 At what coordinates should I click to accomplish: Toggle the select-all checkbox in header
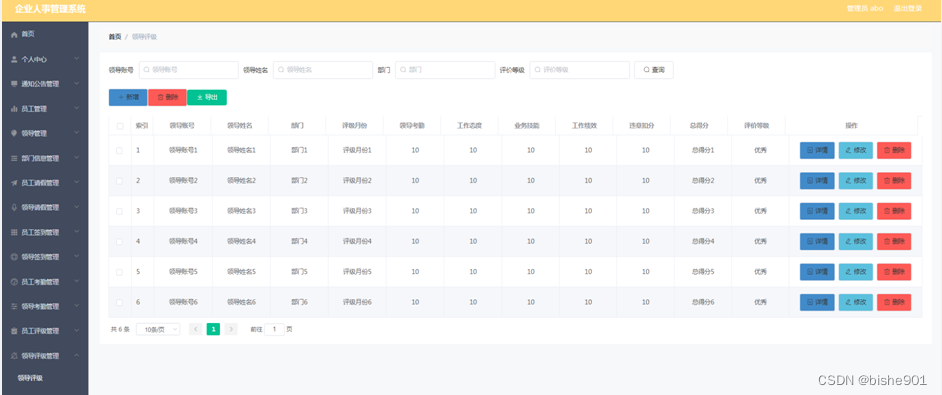pos(120,126)
